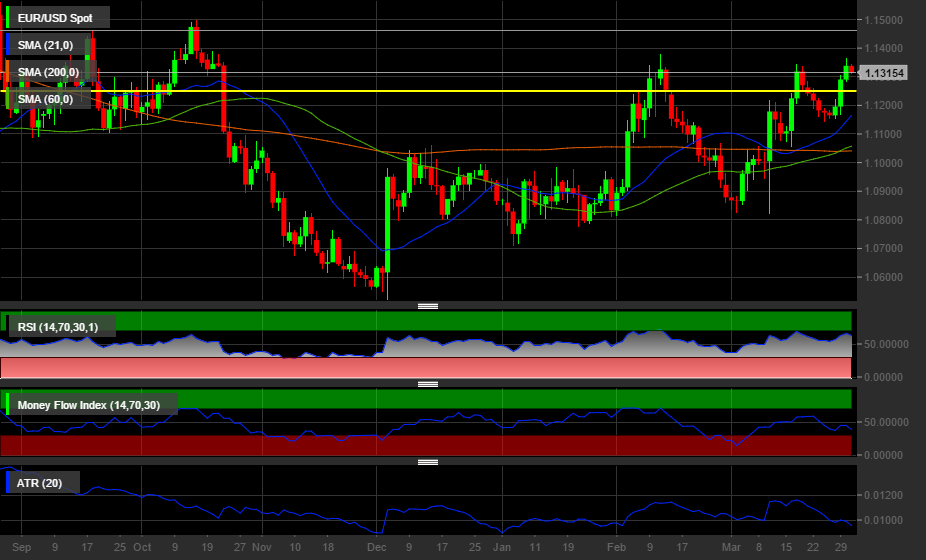Click the EUR/USD Spot legend label
926x560 pixels.
58,18
